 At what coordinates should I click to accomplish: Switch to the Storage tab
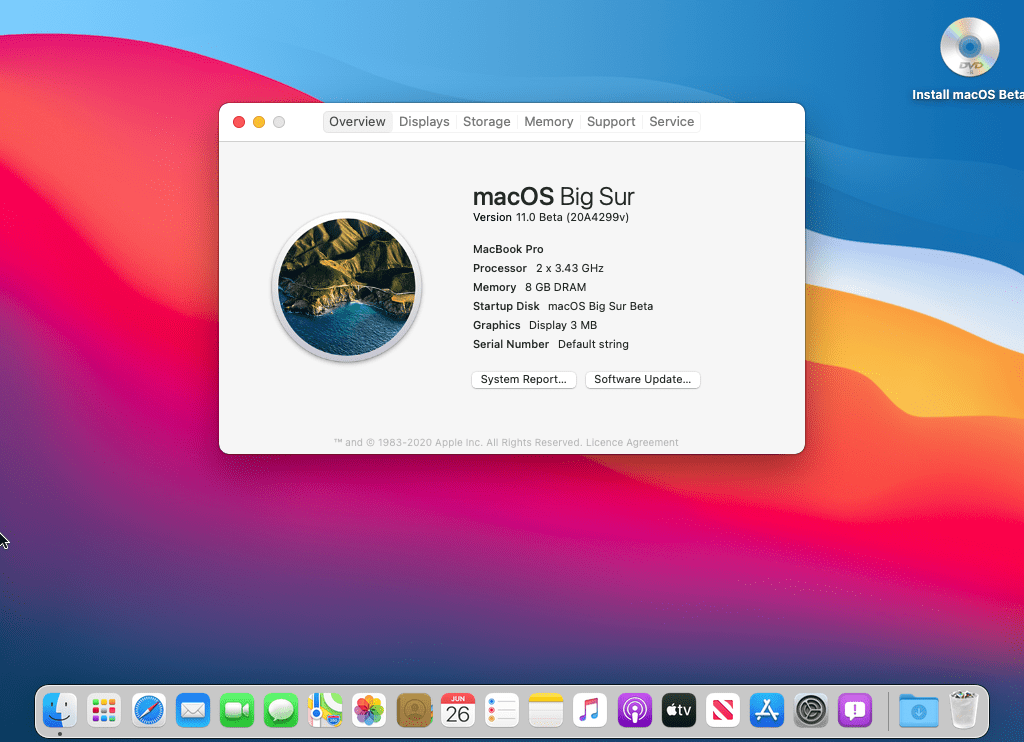tap(487, 122)
